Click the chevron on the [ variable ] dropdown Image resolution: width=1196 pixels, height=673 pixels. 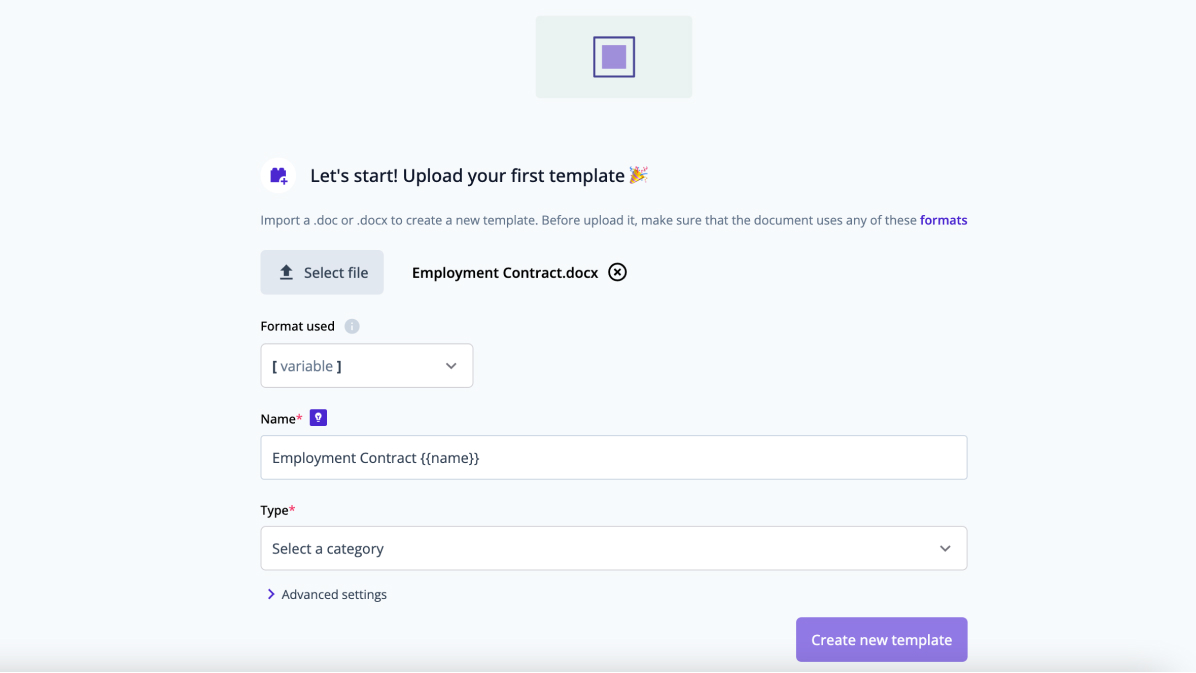450,365
